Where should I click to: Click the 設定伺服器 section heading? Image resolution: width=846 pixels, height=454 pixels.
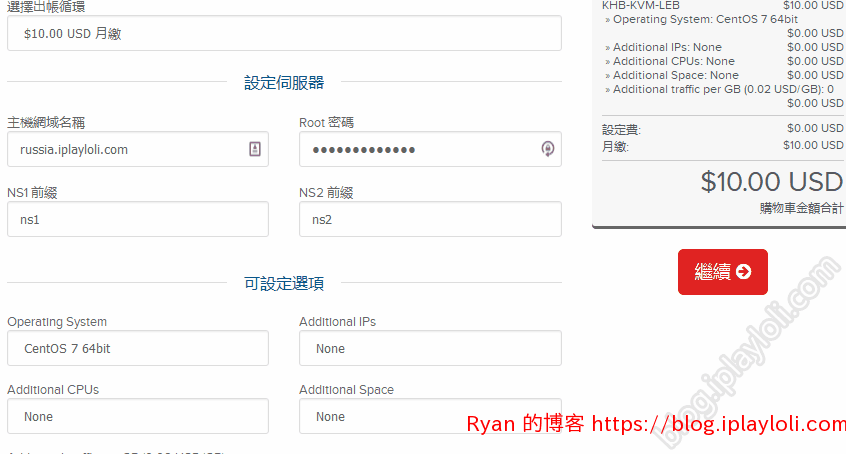(284, 83)
